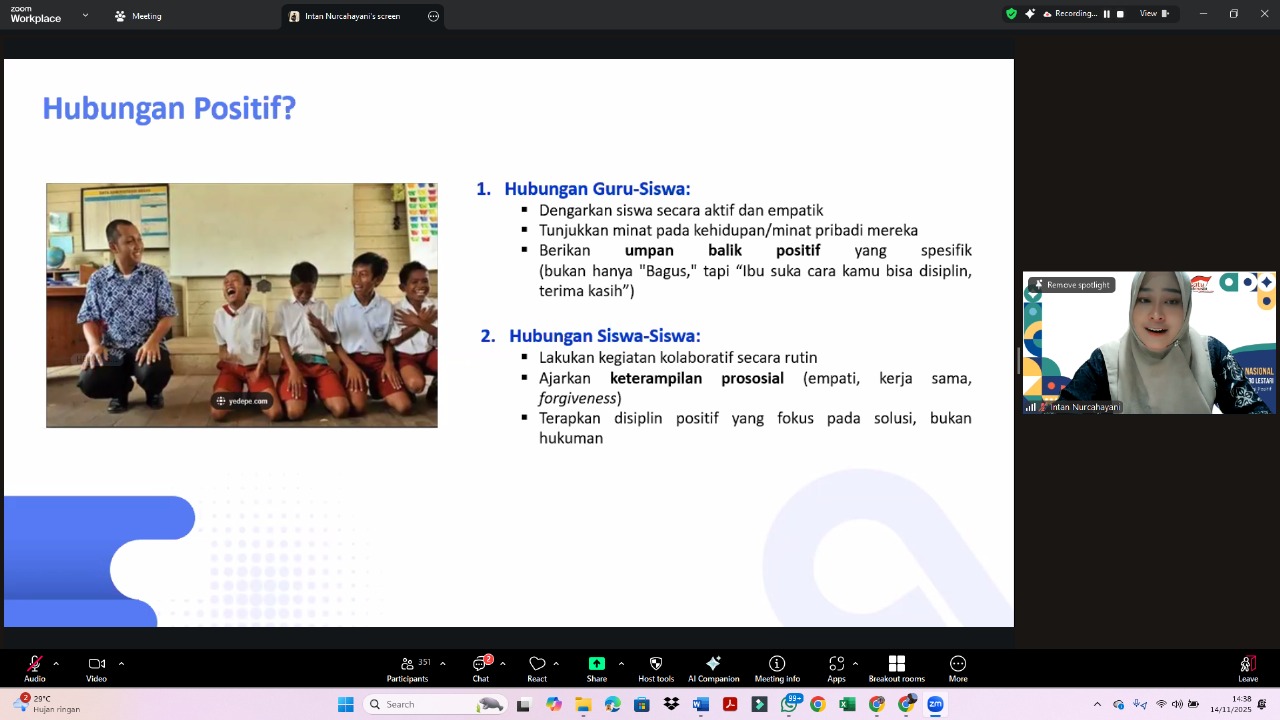Screen dimensions: 1280x720
Task: Pause the cloud recording
Action: click(1107, 14)
